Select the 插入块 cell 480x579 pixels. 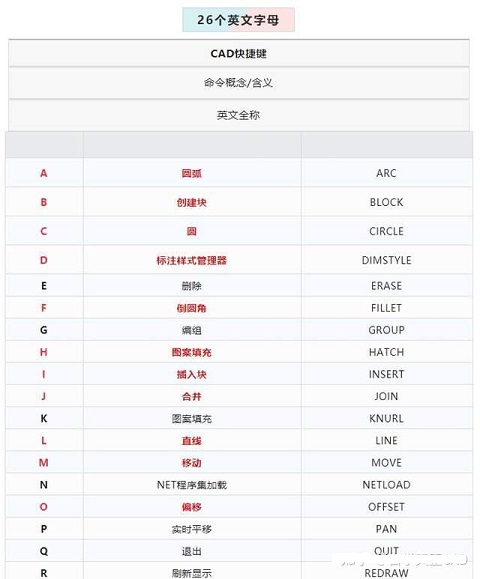[x=192, y=374]
